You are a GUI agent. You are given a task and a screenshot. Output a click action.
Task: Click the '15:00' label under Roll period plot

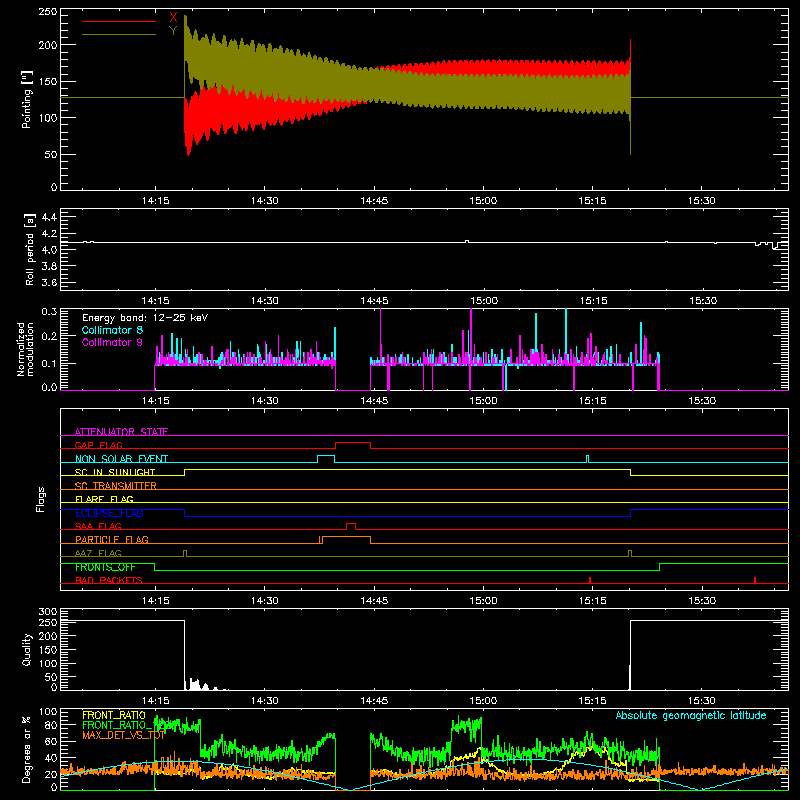click(483, 301)
